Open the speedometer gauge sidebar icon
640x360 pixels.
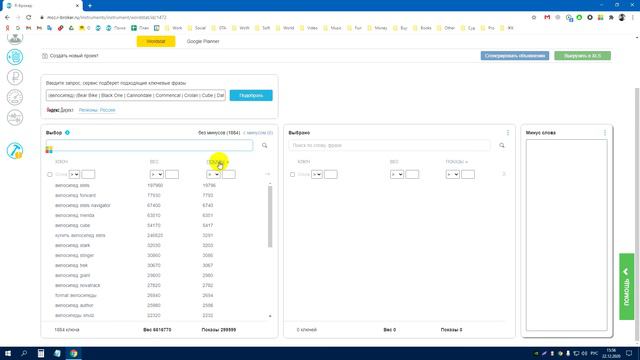[x=15, y=97]
